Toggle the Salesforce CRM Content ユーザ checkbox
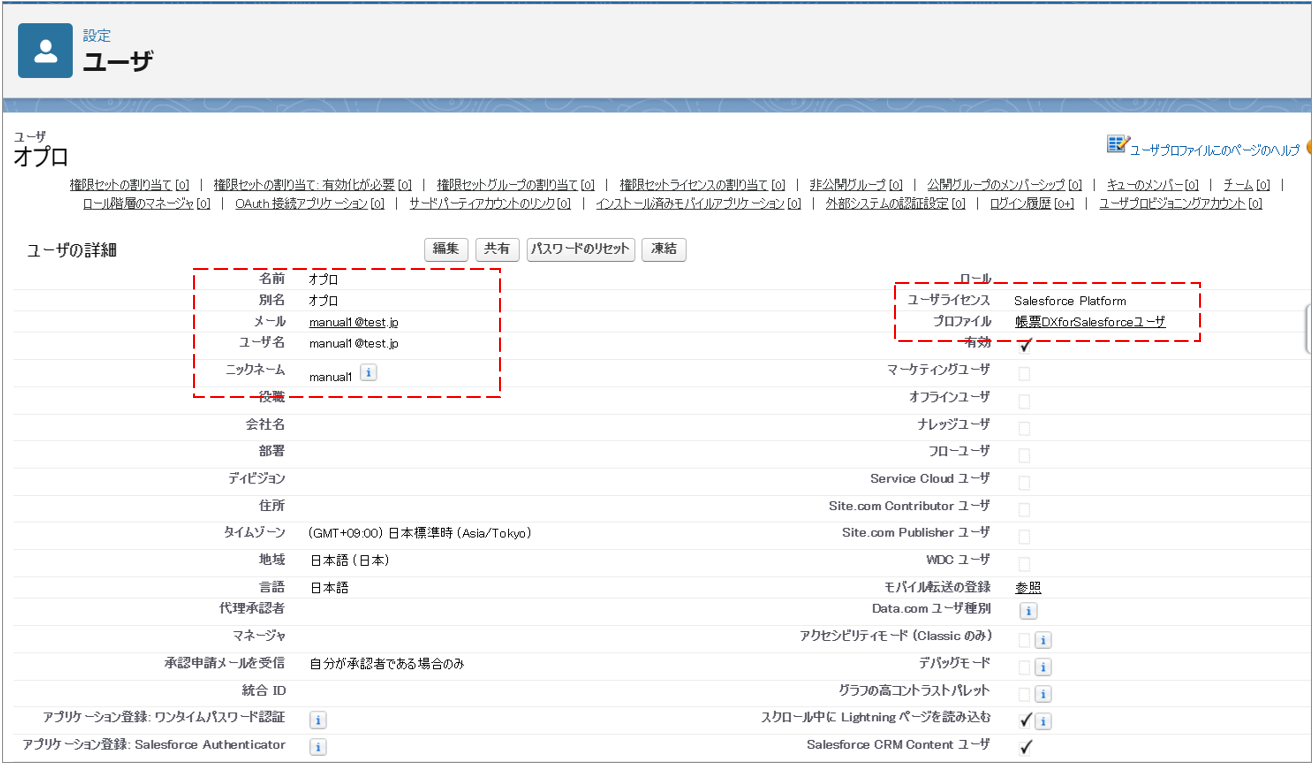The image size is (1316, 764). [1025, 747]
